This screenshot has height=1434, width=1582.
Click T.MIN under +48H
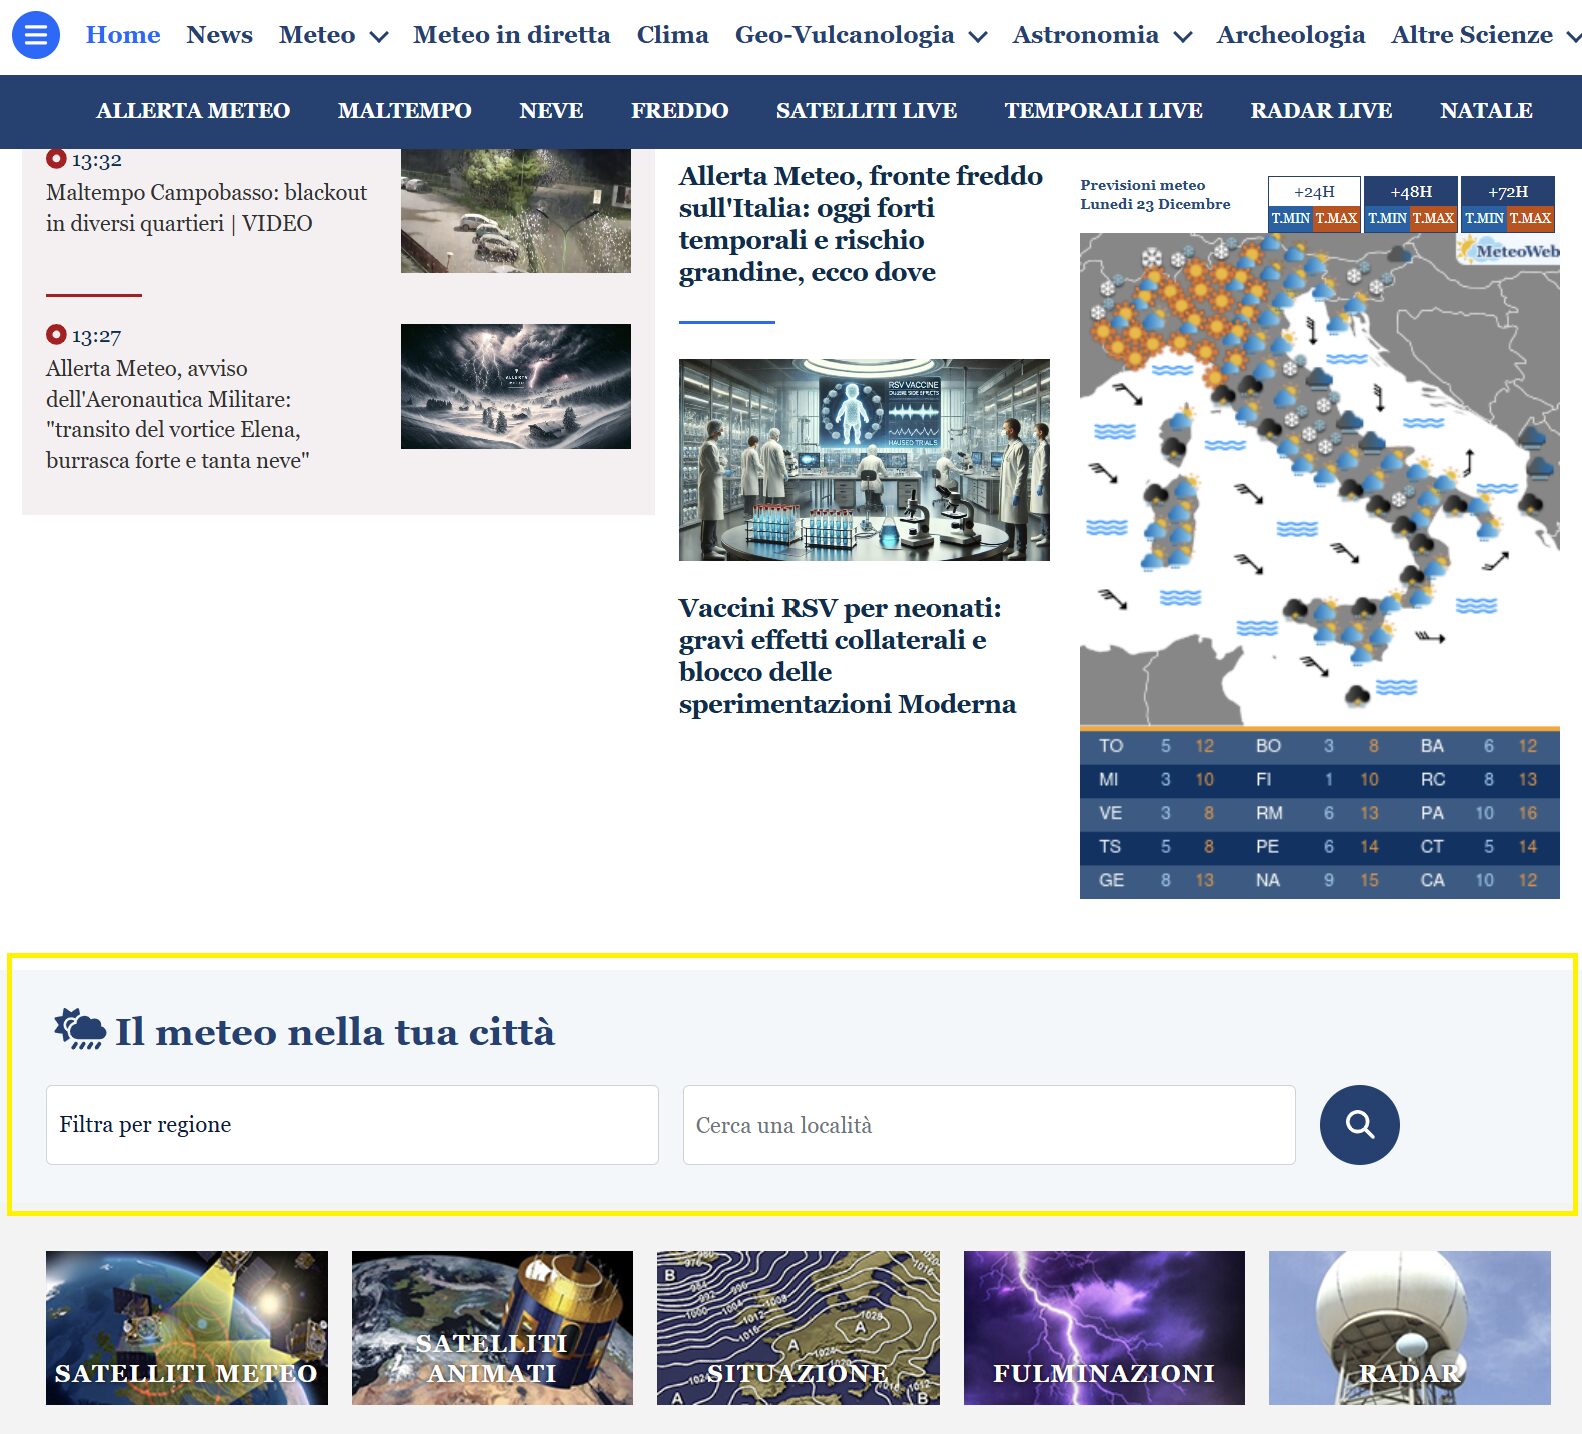[x=1387, y=218]
